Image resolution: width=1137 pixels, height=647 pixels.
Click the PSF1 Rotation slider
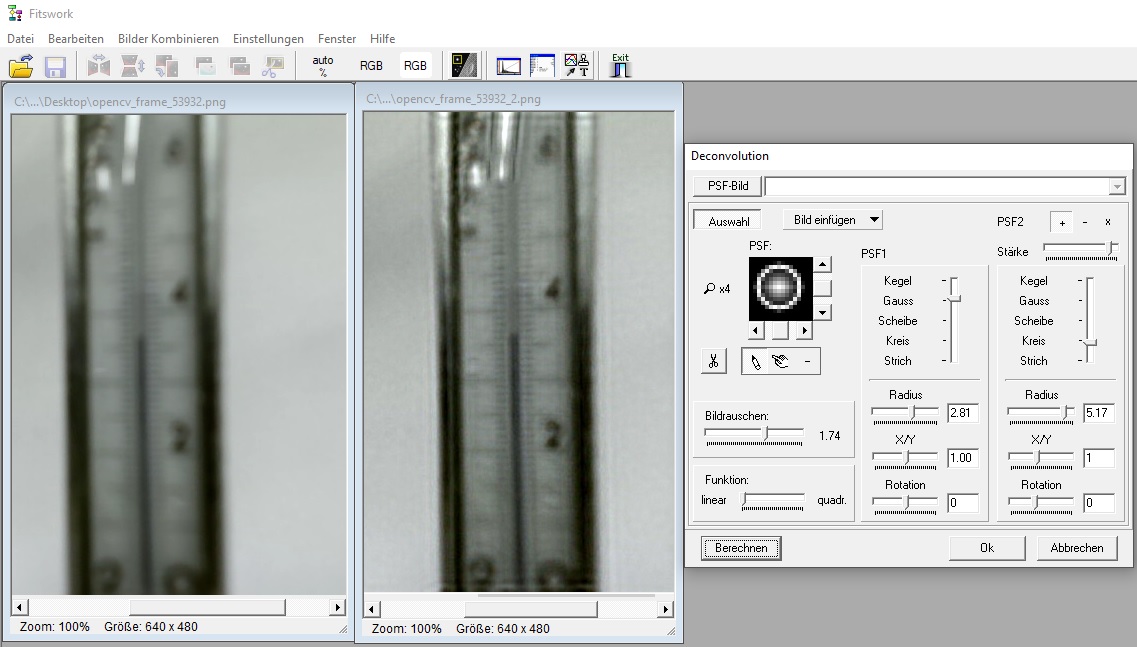click(906, 503)
